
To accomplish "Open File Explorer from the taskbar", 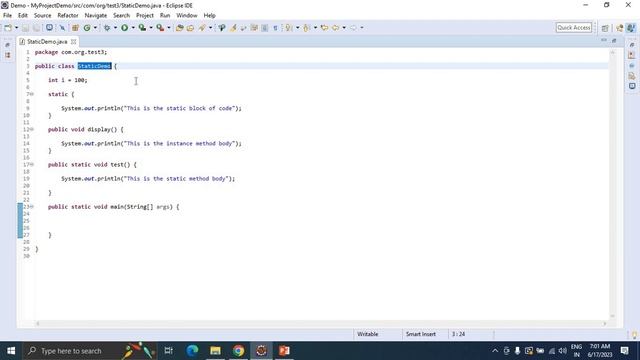I will coord(215,351).
